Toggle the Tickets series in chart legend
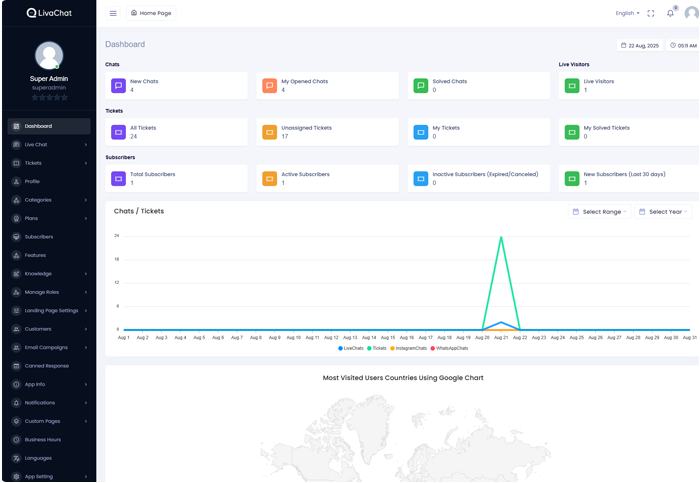This screenshot has height=483, width=700. coord(380,348)
